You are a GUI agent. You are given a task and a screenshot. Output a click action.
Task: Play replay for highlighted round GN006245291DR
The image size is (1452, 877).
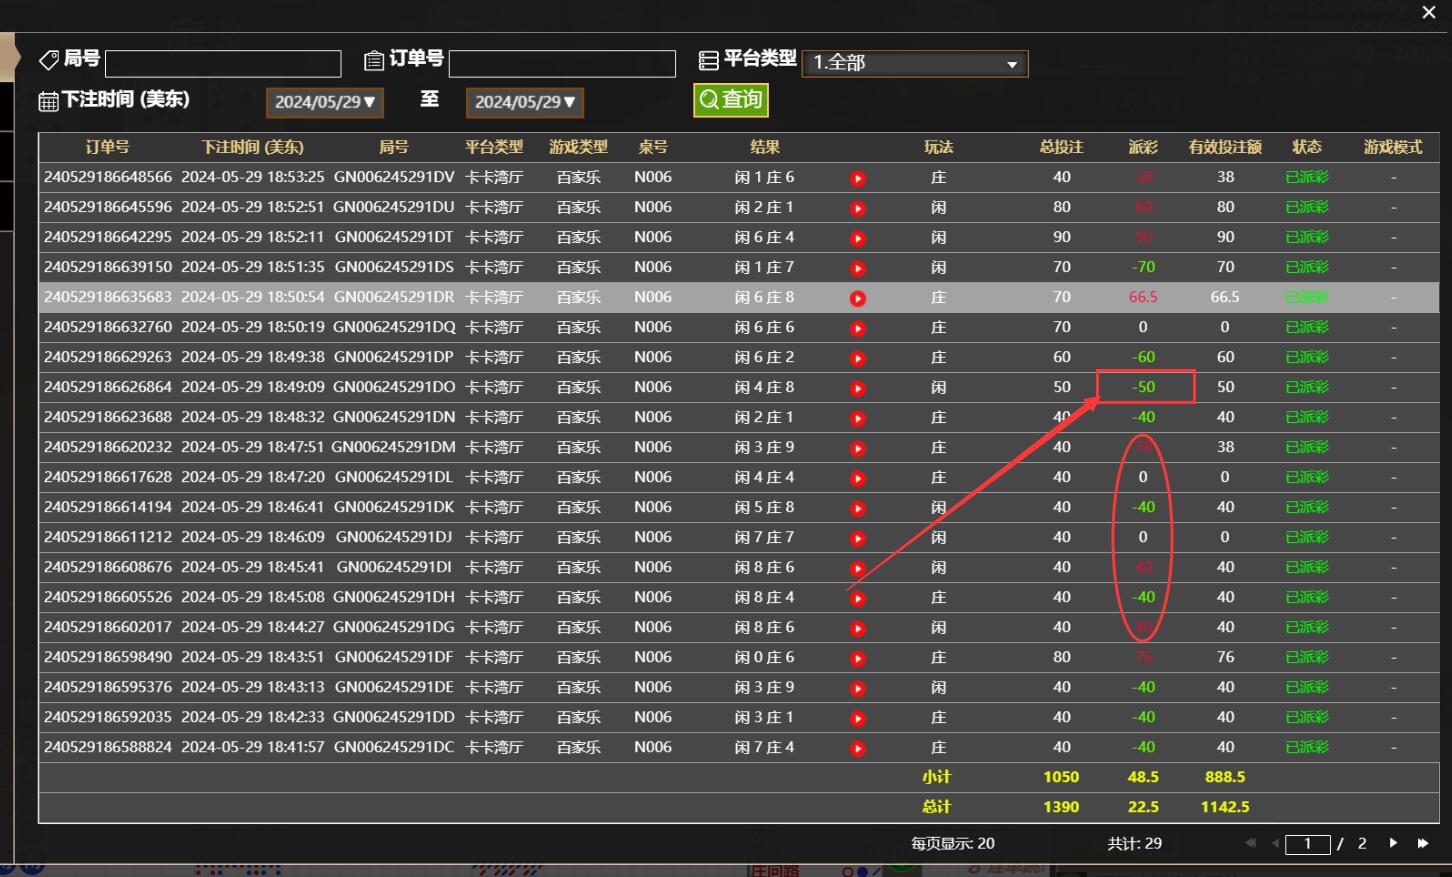(857, 299)
